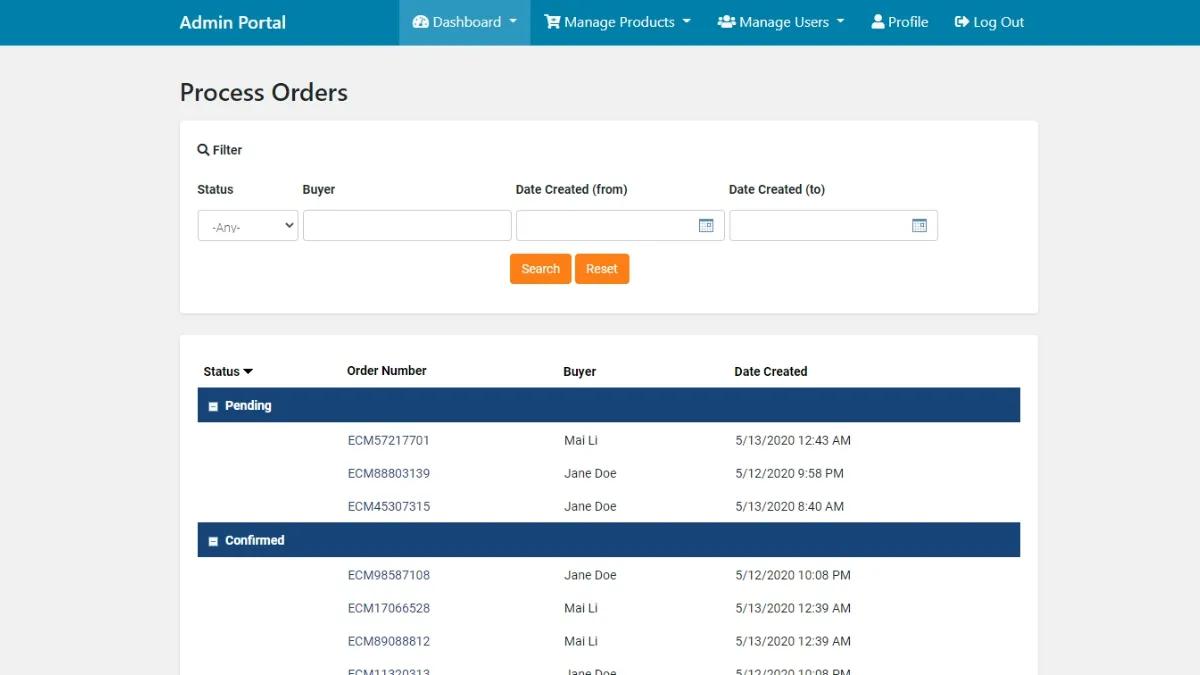
Task: Click calendar icon in Date Created (from)
Action: [705, 226]
